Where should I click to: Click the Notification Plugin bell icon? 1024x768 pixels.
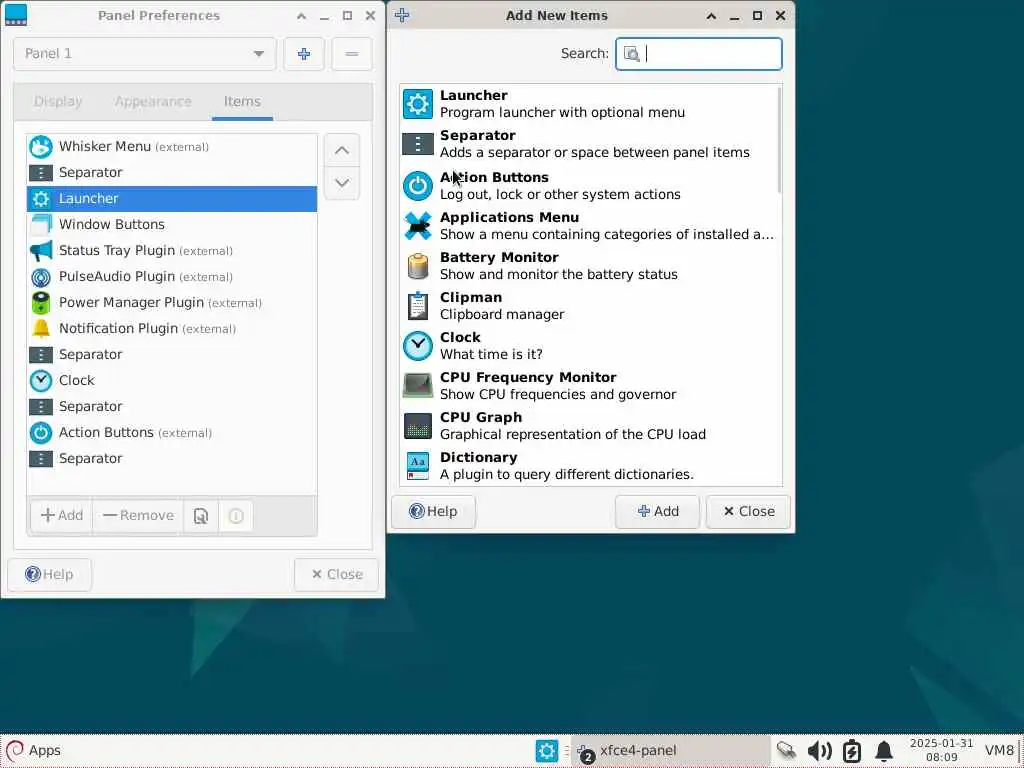(x=40, y=328)
